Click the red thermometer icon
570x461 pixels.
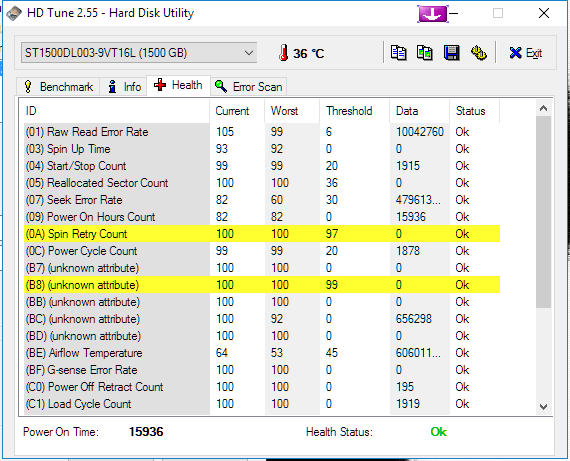(x=284, y=53)
